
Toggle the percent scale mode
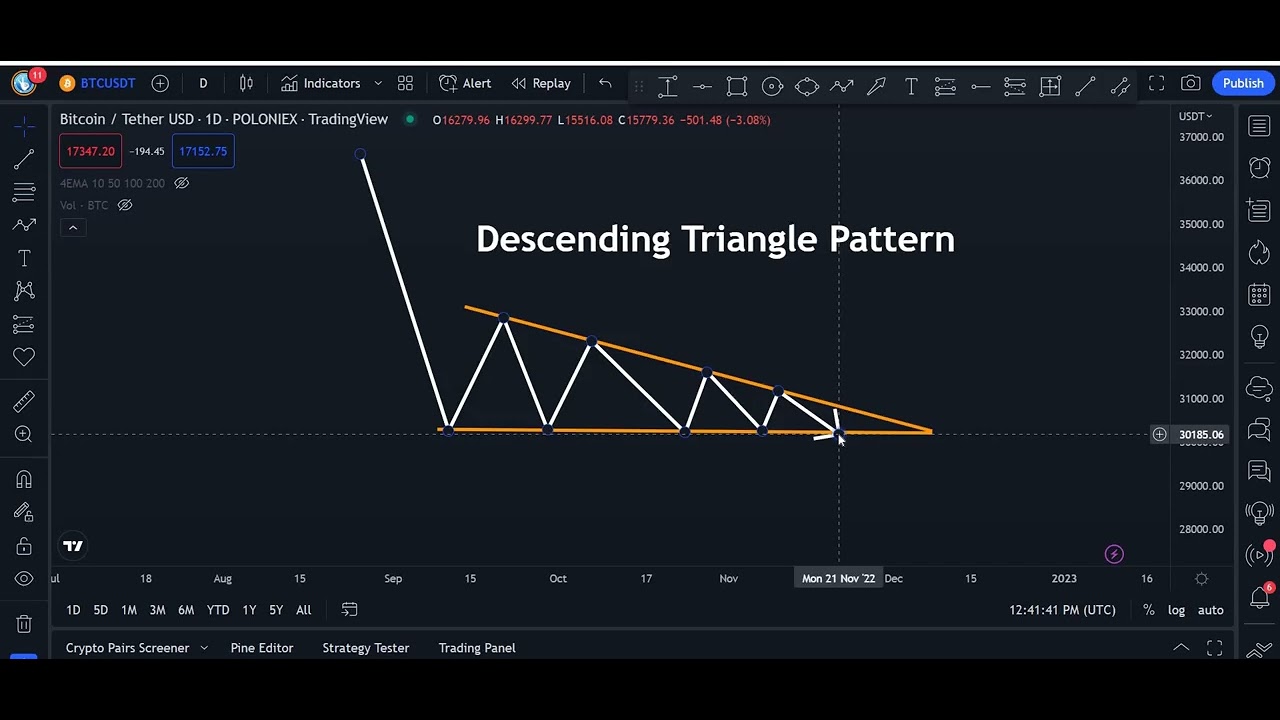pyautogui.click(x=1149, y=610)
